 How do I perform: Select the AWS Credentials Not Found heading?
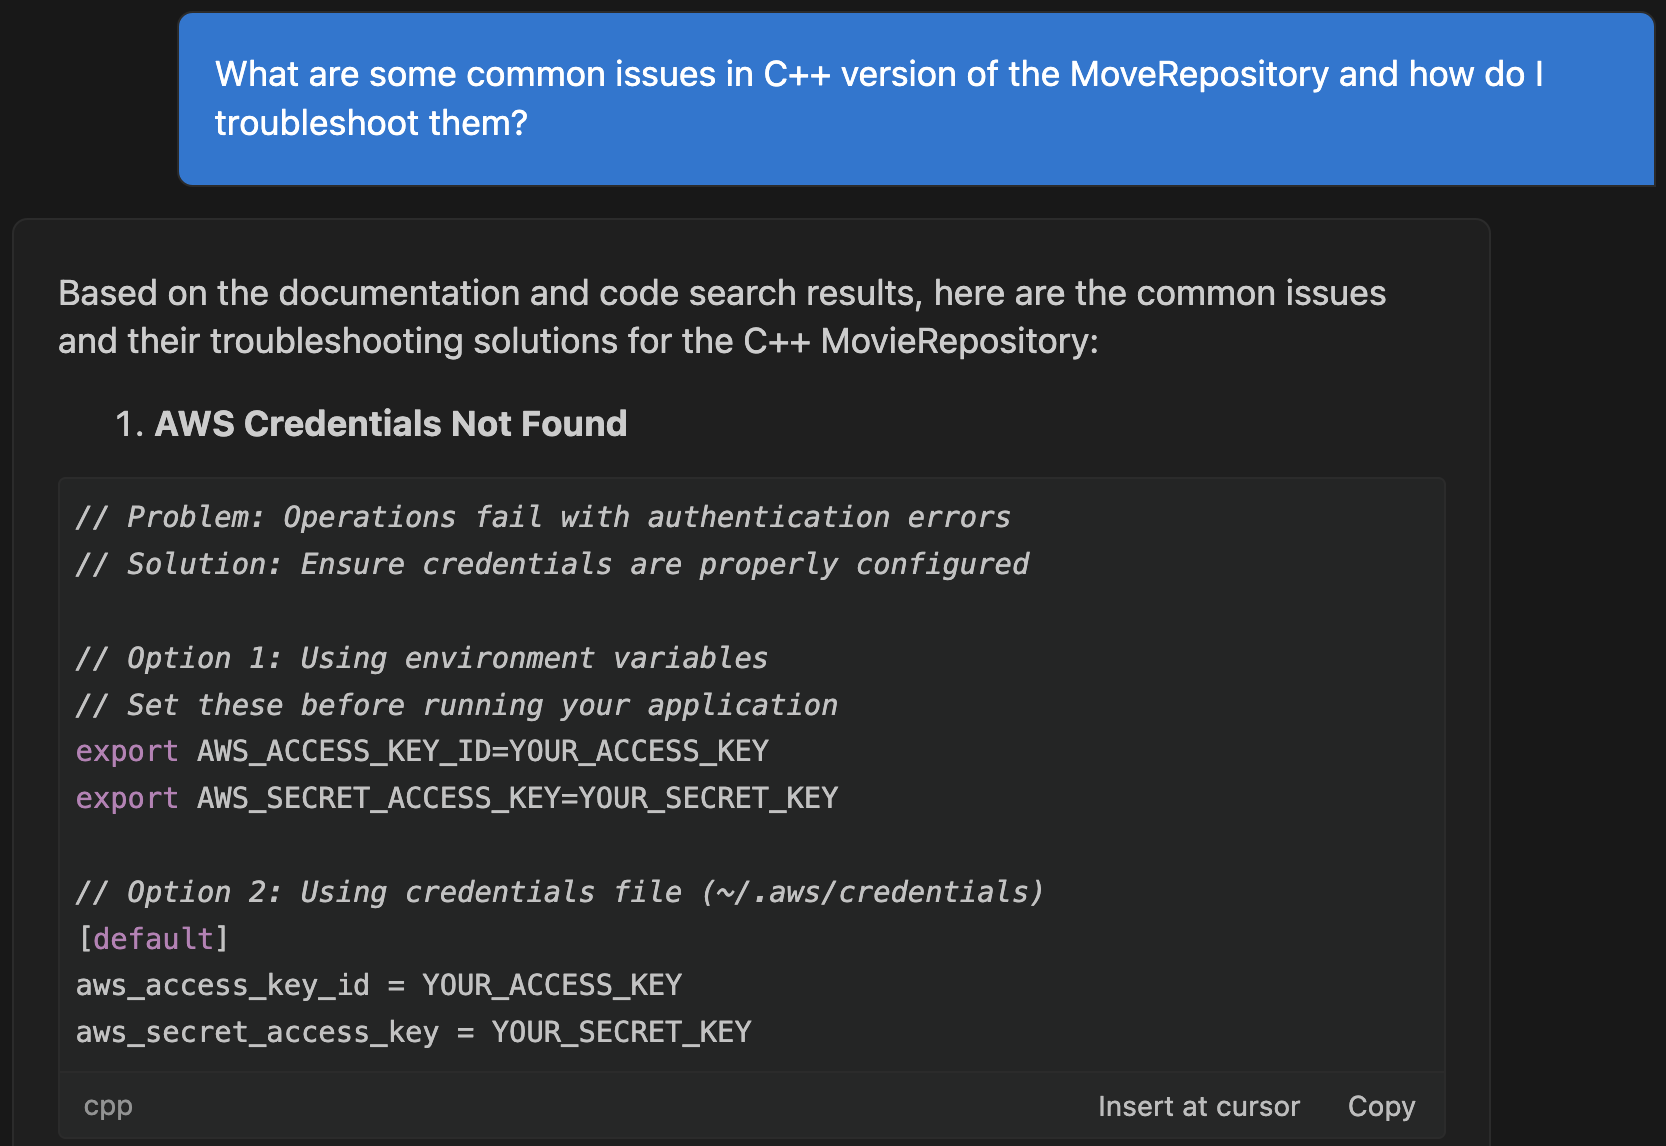[391, 423]
